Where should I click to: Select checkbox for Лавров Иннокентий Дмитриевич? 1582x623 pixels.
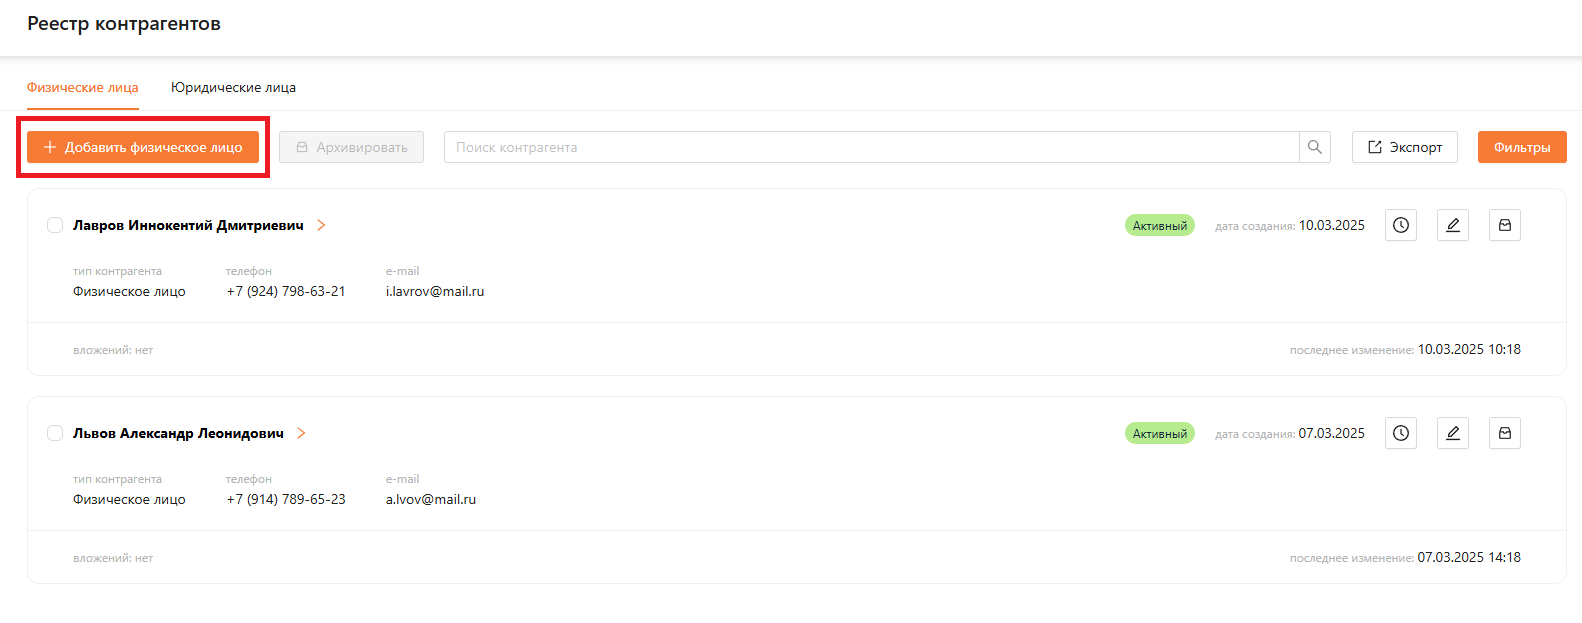[x=55, y=225]
